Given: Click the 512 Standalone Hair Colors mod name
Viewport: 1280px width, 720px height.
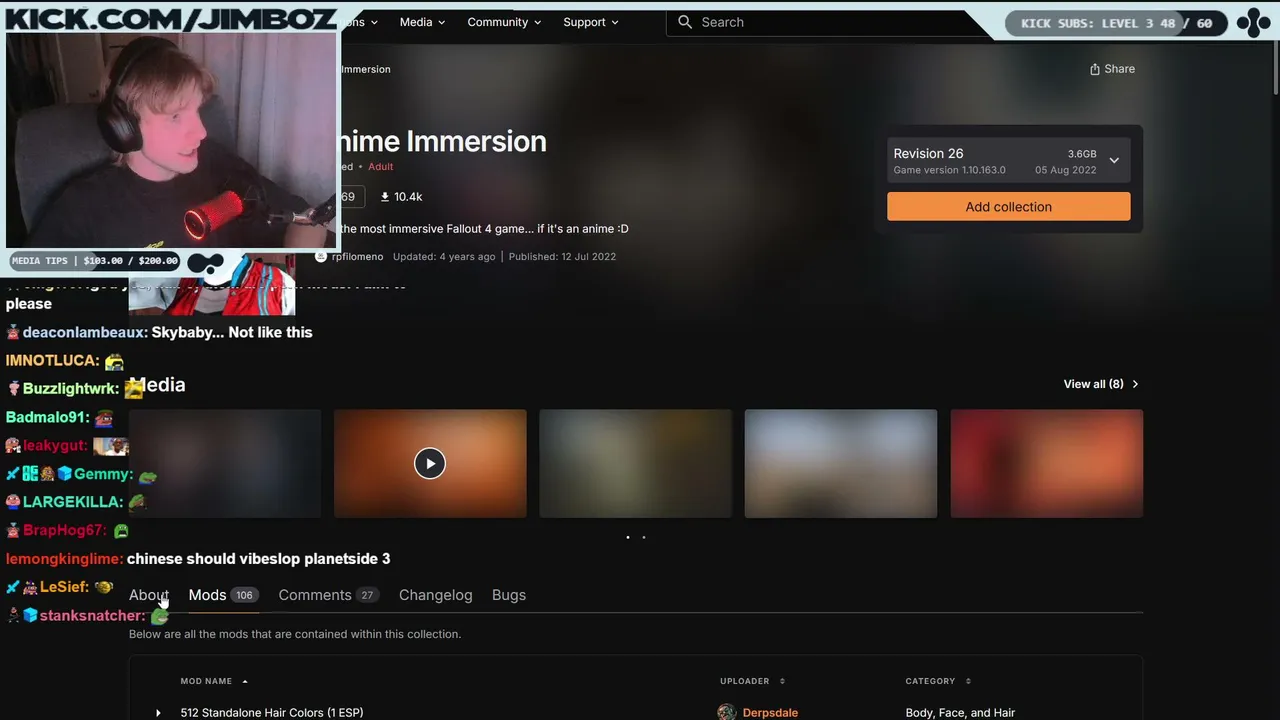Looking at the screenshot, I should click(x=272, y=713).
